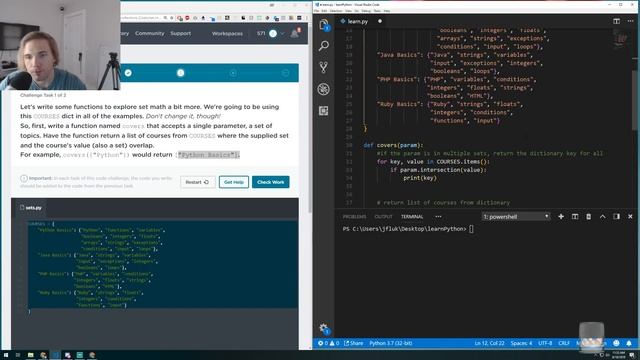
Task: Switch to the PROBLEMS panel tab
Action: [354, 217]
